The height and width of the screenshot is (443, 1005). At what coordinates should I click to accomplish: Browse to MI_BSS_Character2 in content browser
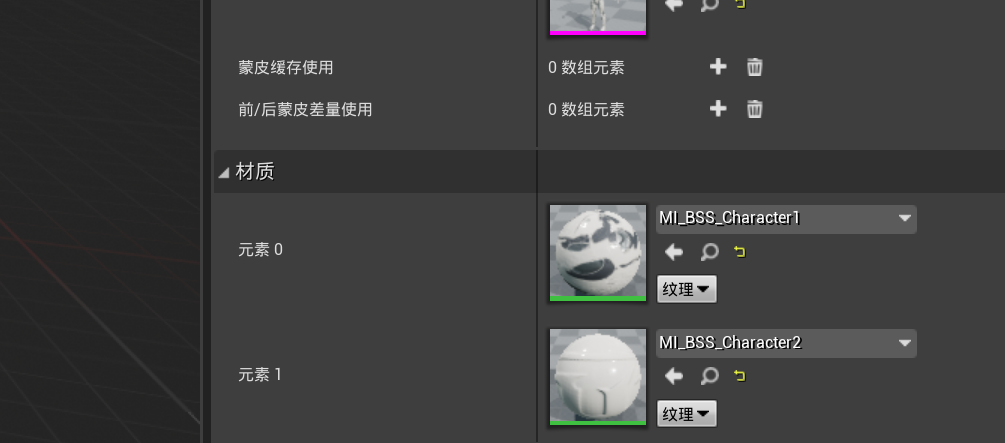coord(709,376)
